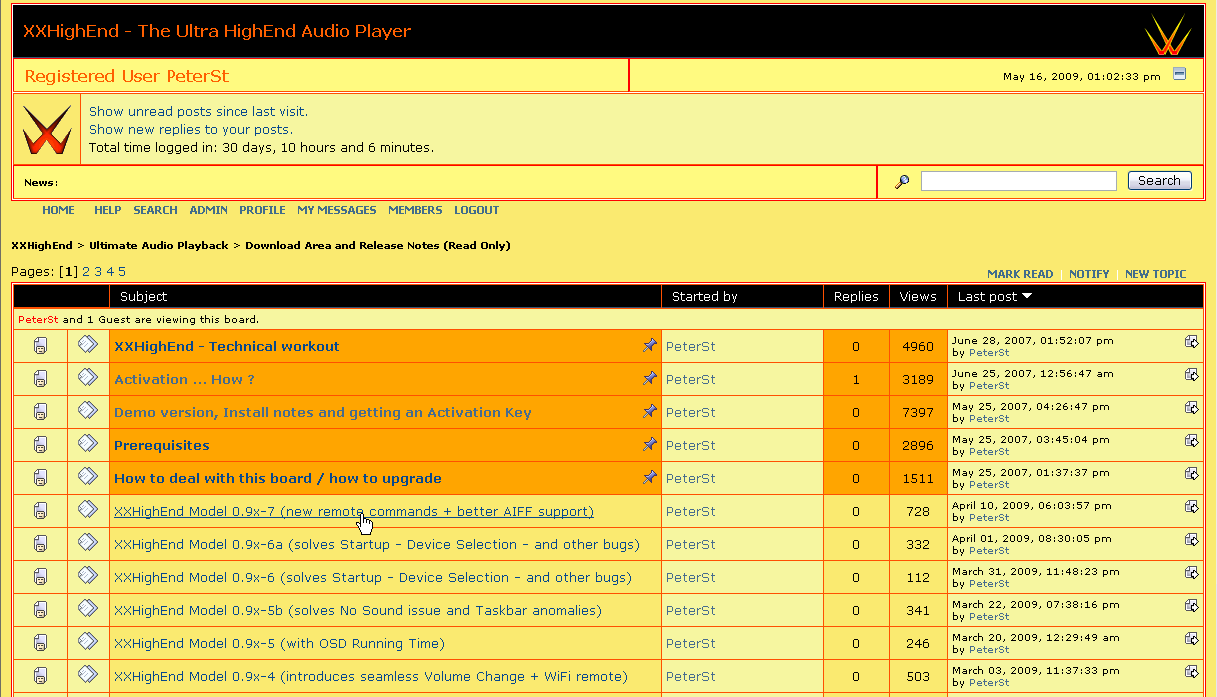Open the SEARCH menu item
This screenshot has height=697, width=1217.
coord(155,210)
